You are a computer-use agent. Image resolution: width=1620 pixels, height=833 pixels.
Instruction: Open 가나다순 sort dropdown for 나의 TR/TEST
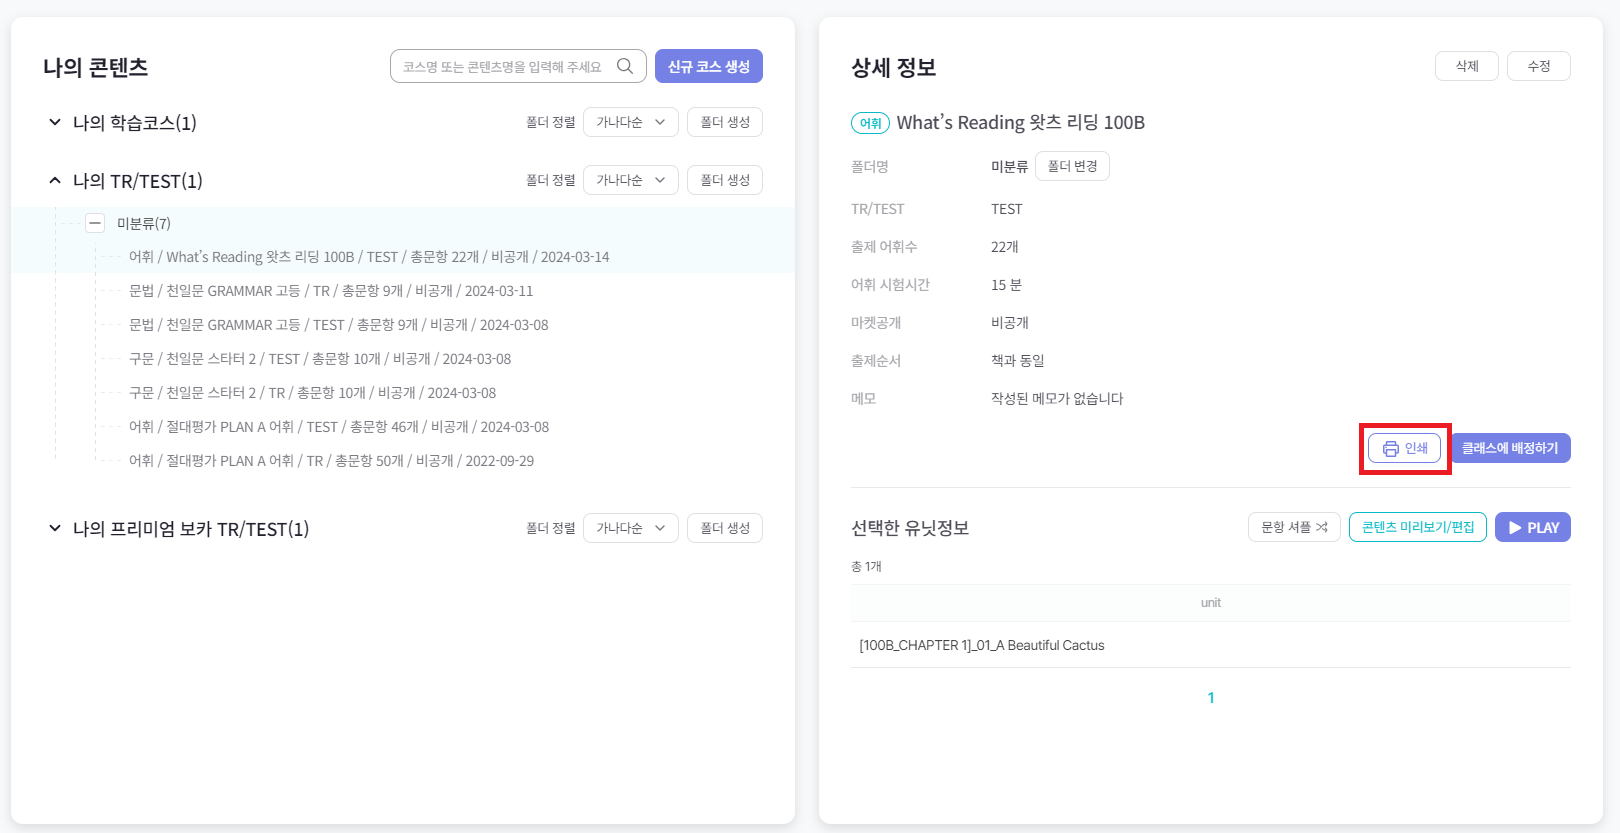[630, 180]
